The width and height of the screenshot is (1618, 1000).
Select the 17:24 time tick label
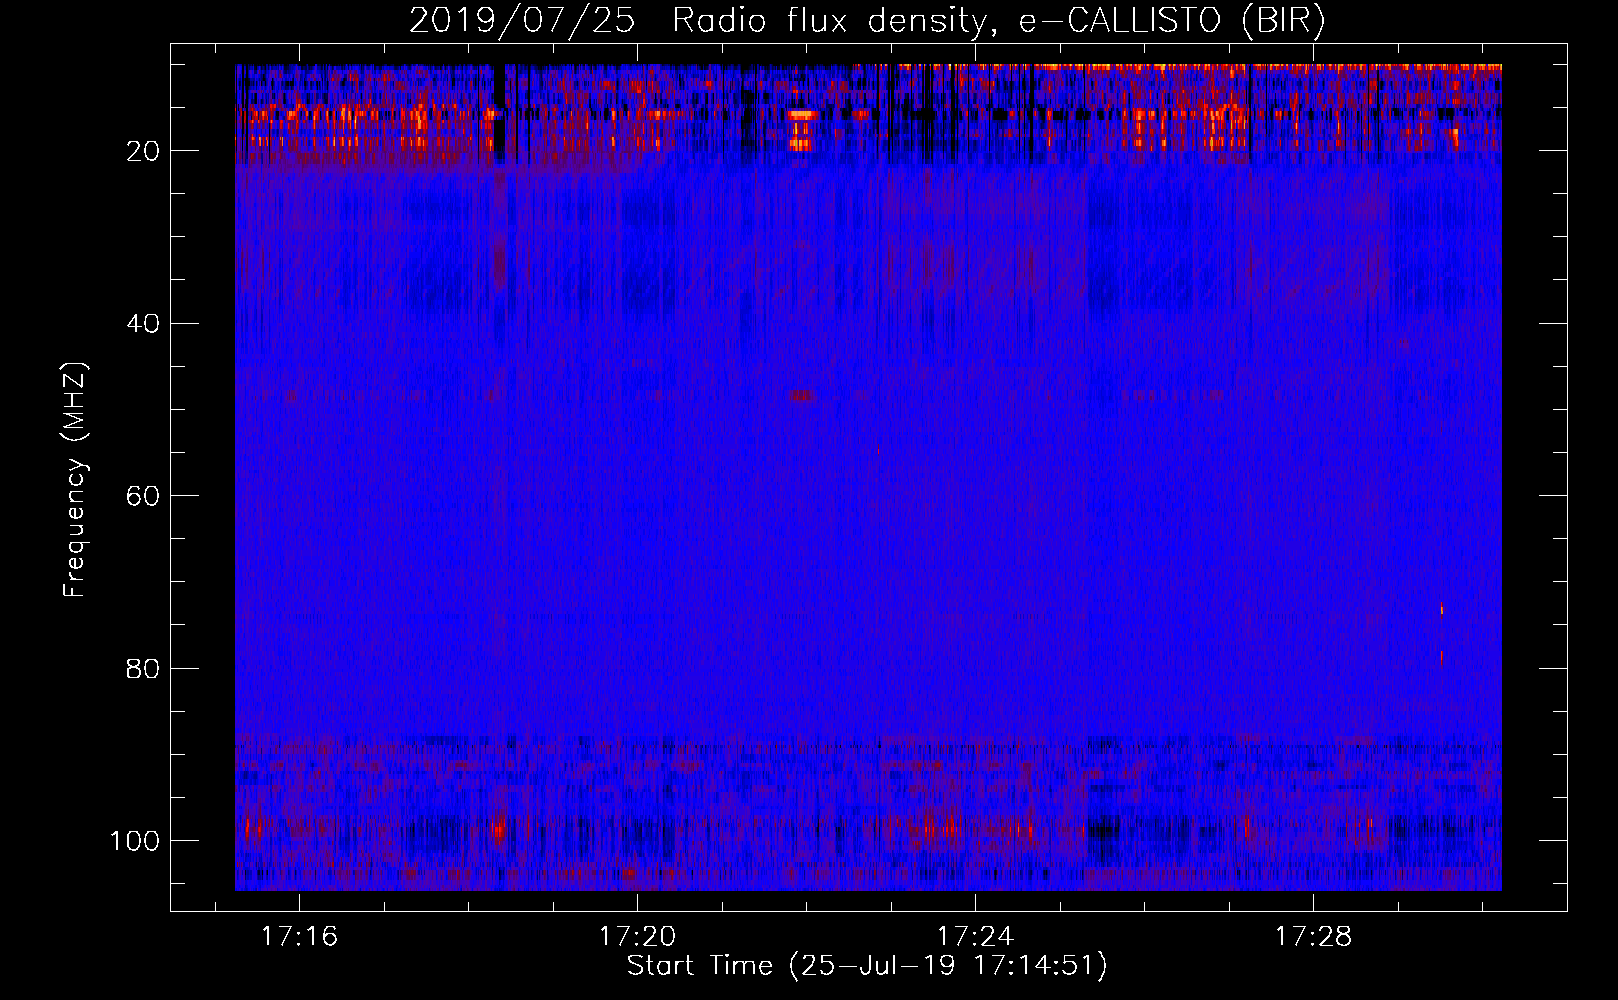[x=975, y=937]
